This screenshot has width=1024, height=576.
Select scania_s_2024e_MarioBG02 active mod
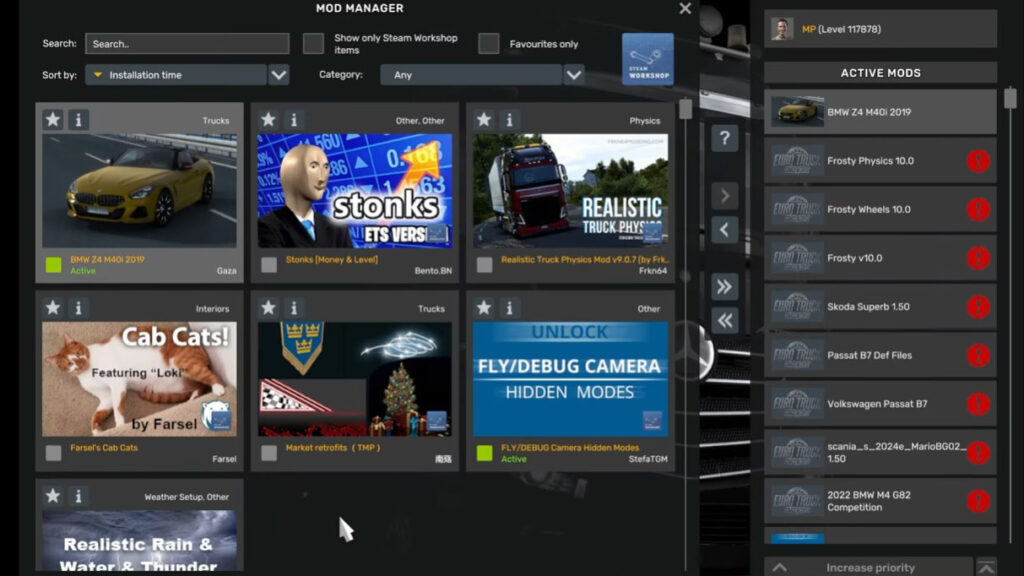pos(880,453)
